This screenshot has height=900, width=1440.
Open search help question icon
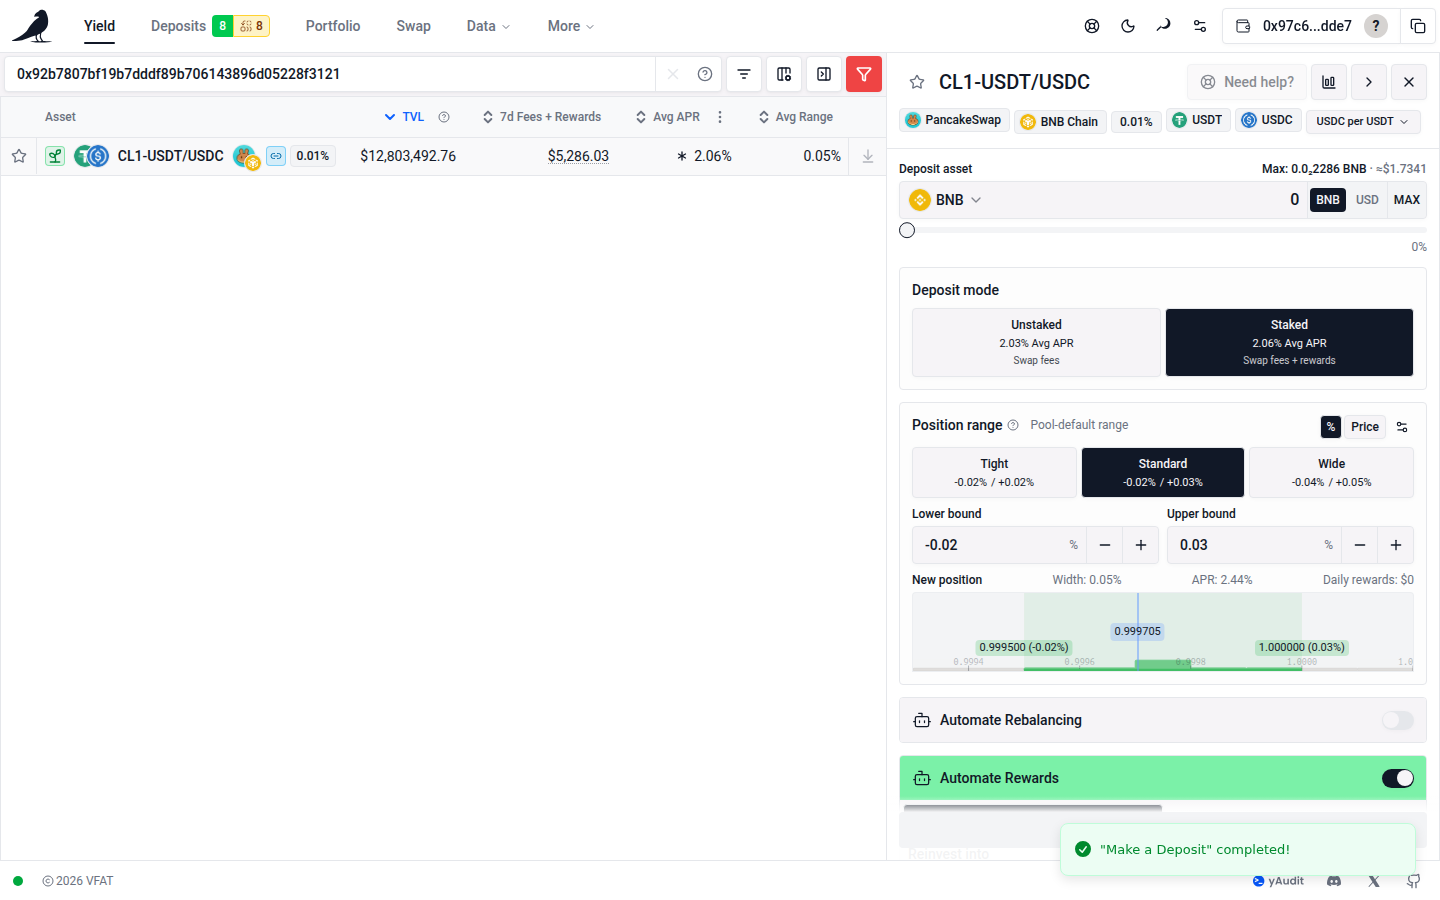705,74
